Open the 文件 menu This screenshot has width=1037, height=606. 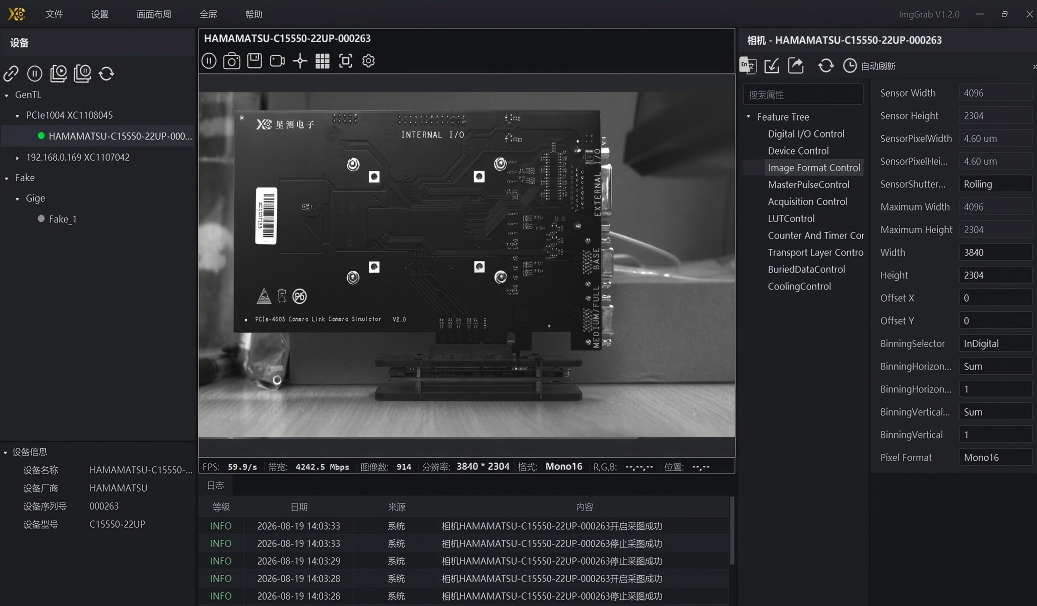[x=54, y=14]
